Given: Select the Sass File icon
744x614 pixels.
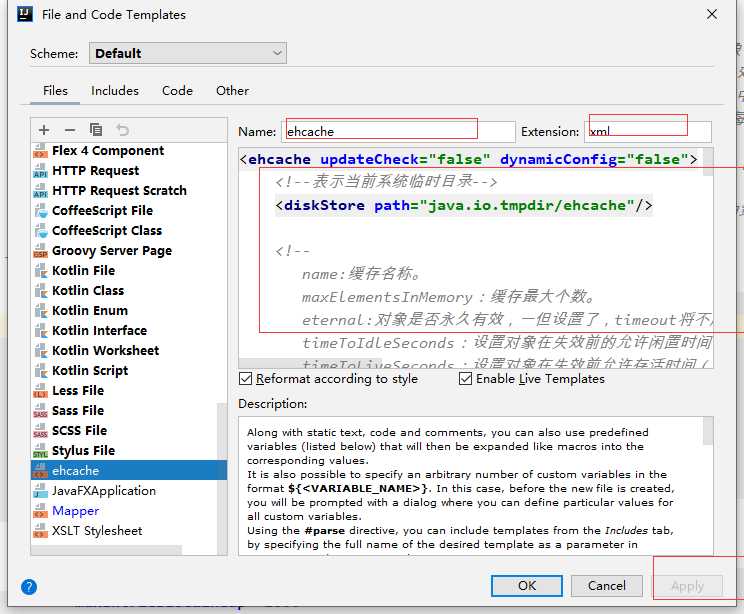Looking at the screenshot, I should (41, 410).
